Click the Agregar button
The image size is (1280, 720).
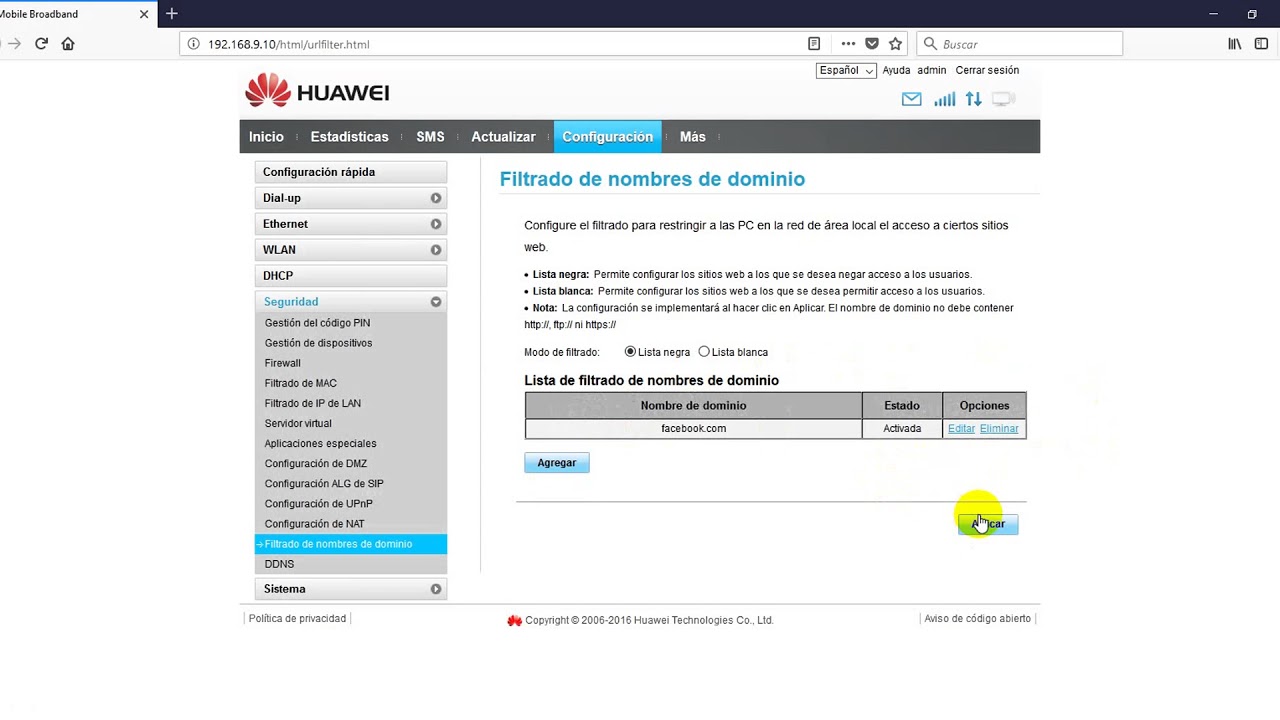coord(557,463)
